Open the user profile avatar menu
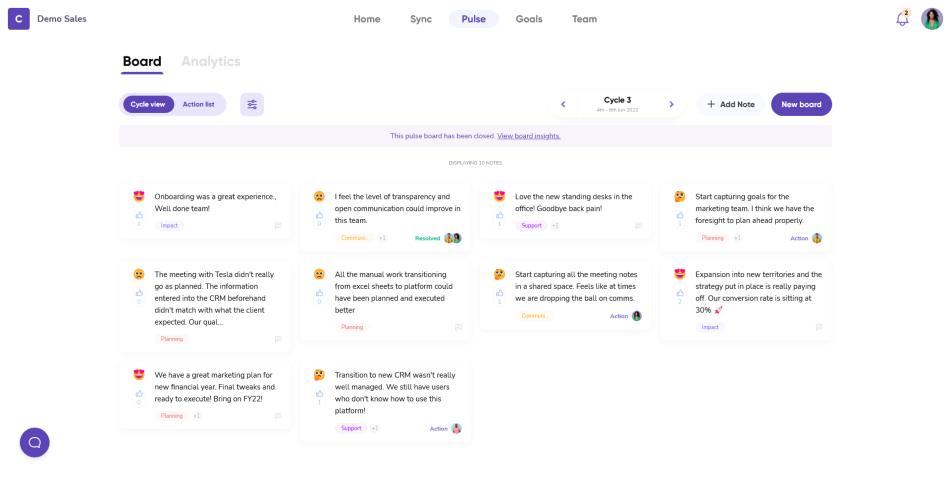 pos(932,19)
